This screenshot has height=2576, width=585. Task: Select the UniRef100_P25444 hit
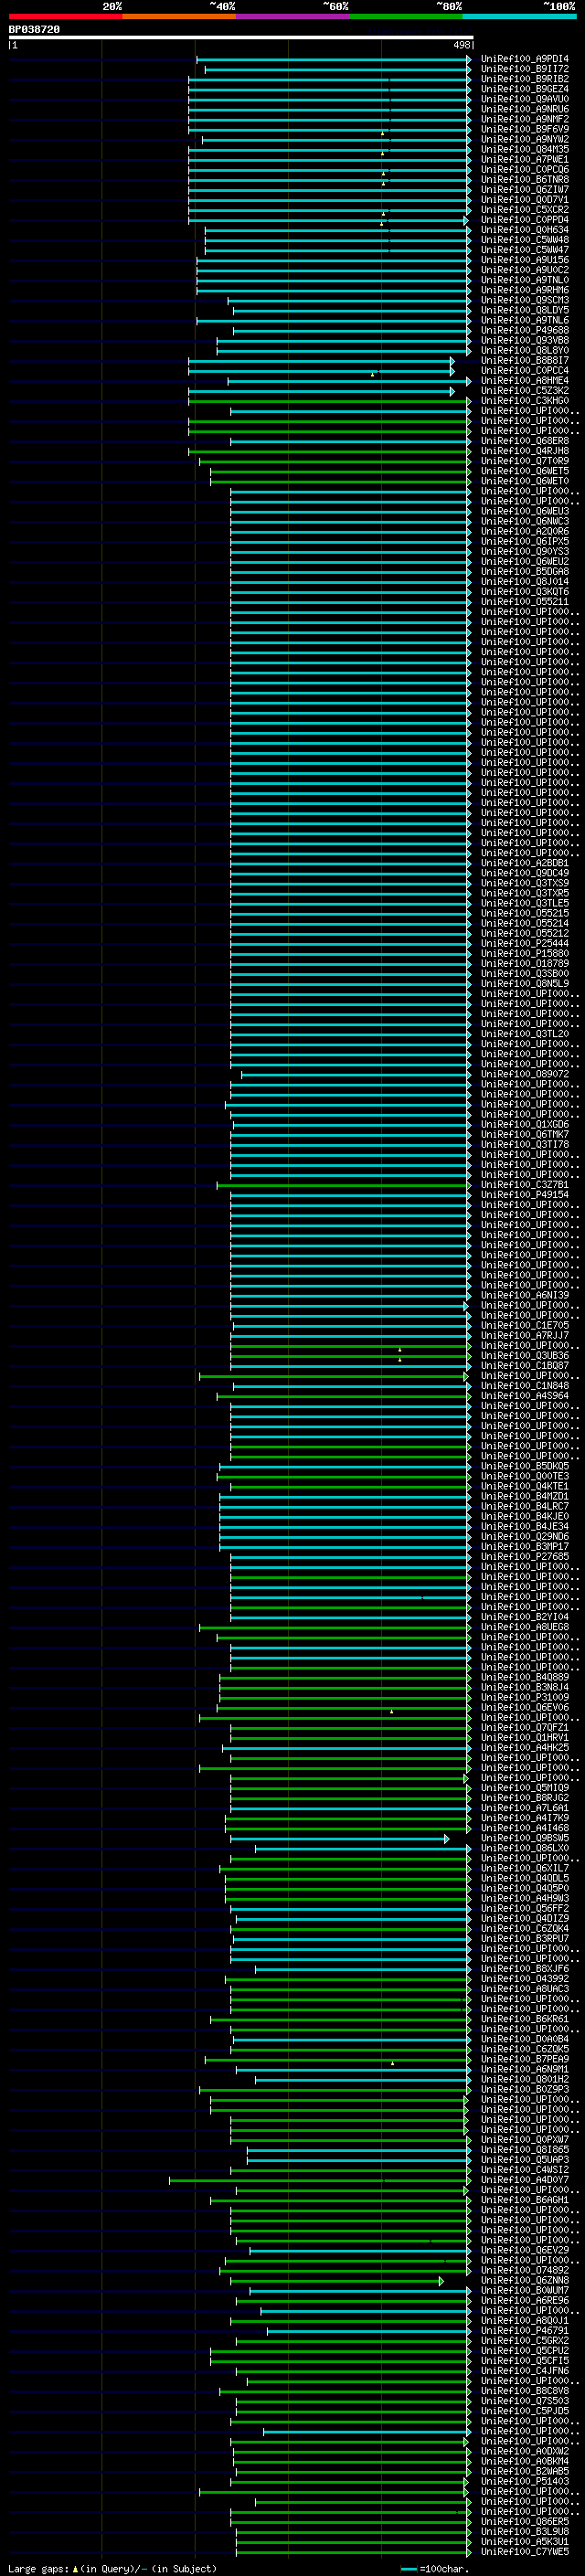click(524, 944)
